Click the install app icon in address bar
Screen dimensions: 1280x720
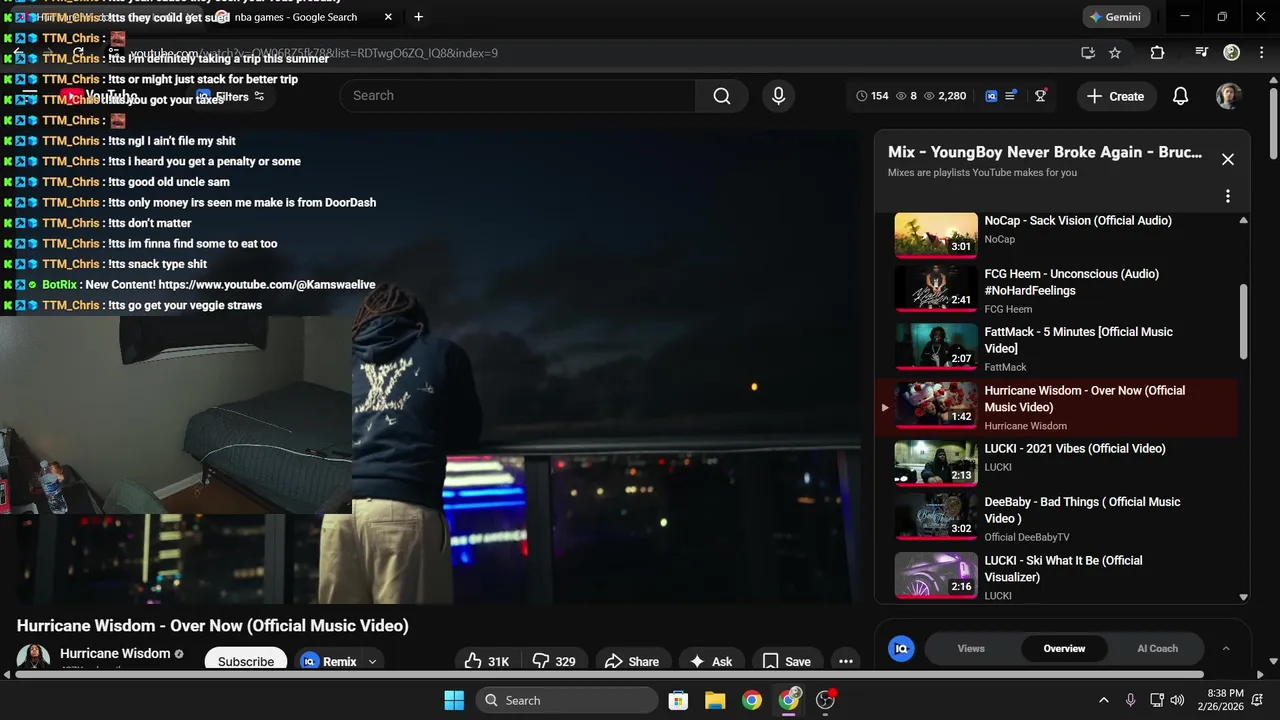click(x=1088, y=53)
